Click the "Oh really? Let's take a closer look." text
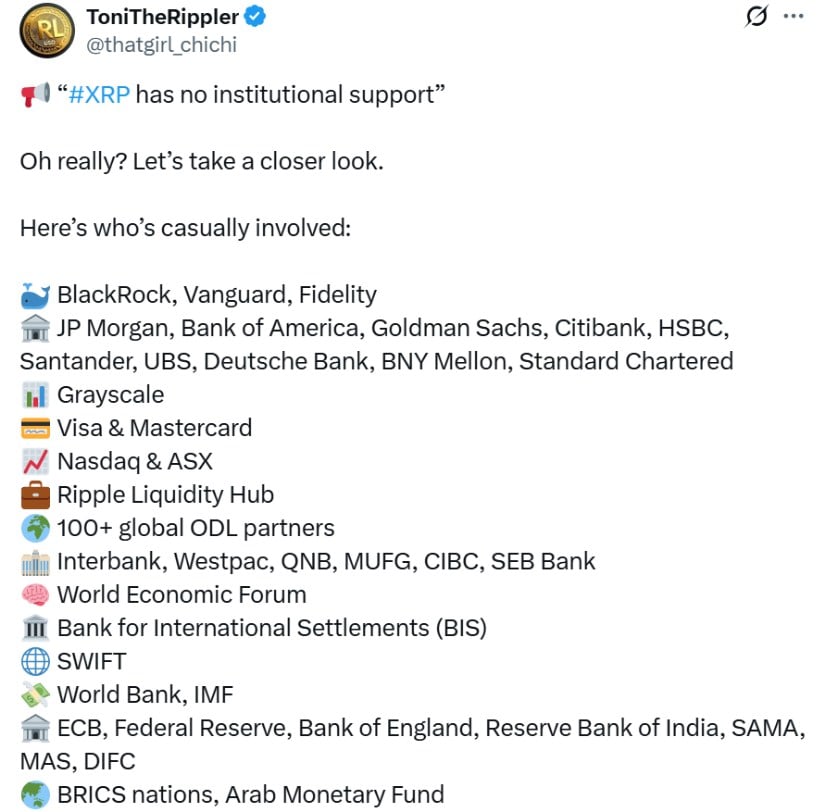The image size is (825, 812). (x=201, y=161)
